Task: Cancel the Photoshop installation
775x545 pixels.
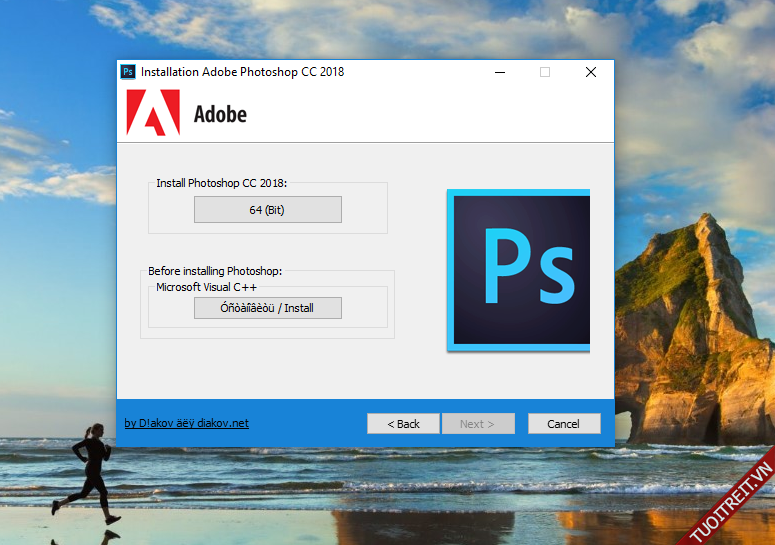Action: click(x=564, y=424)
